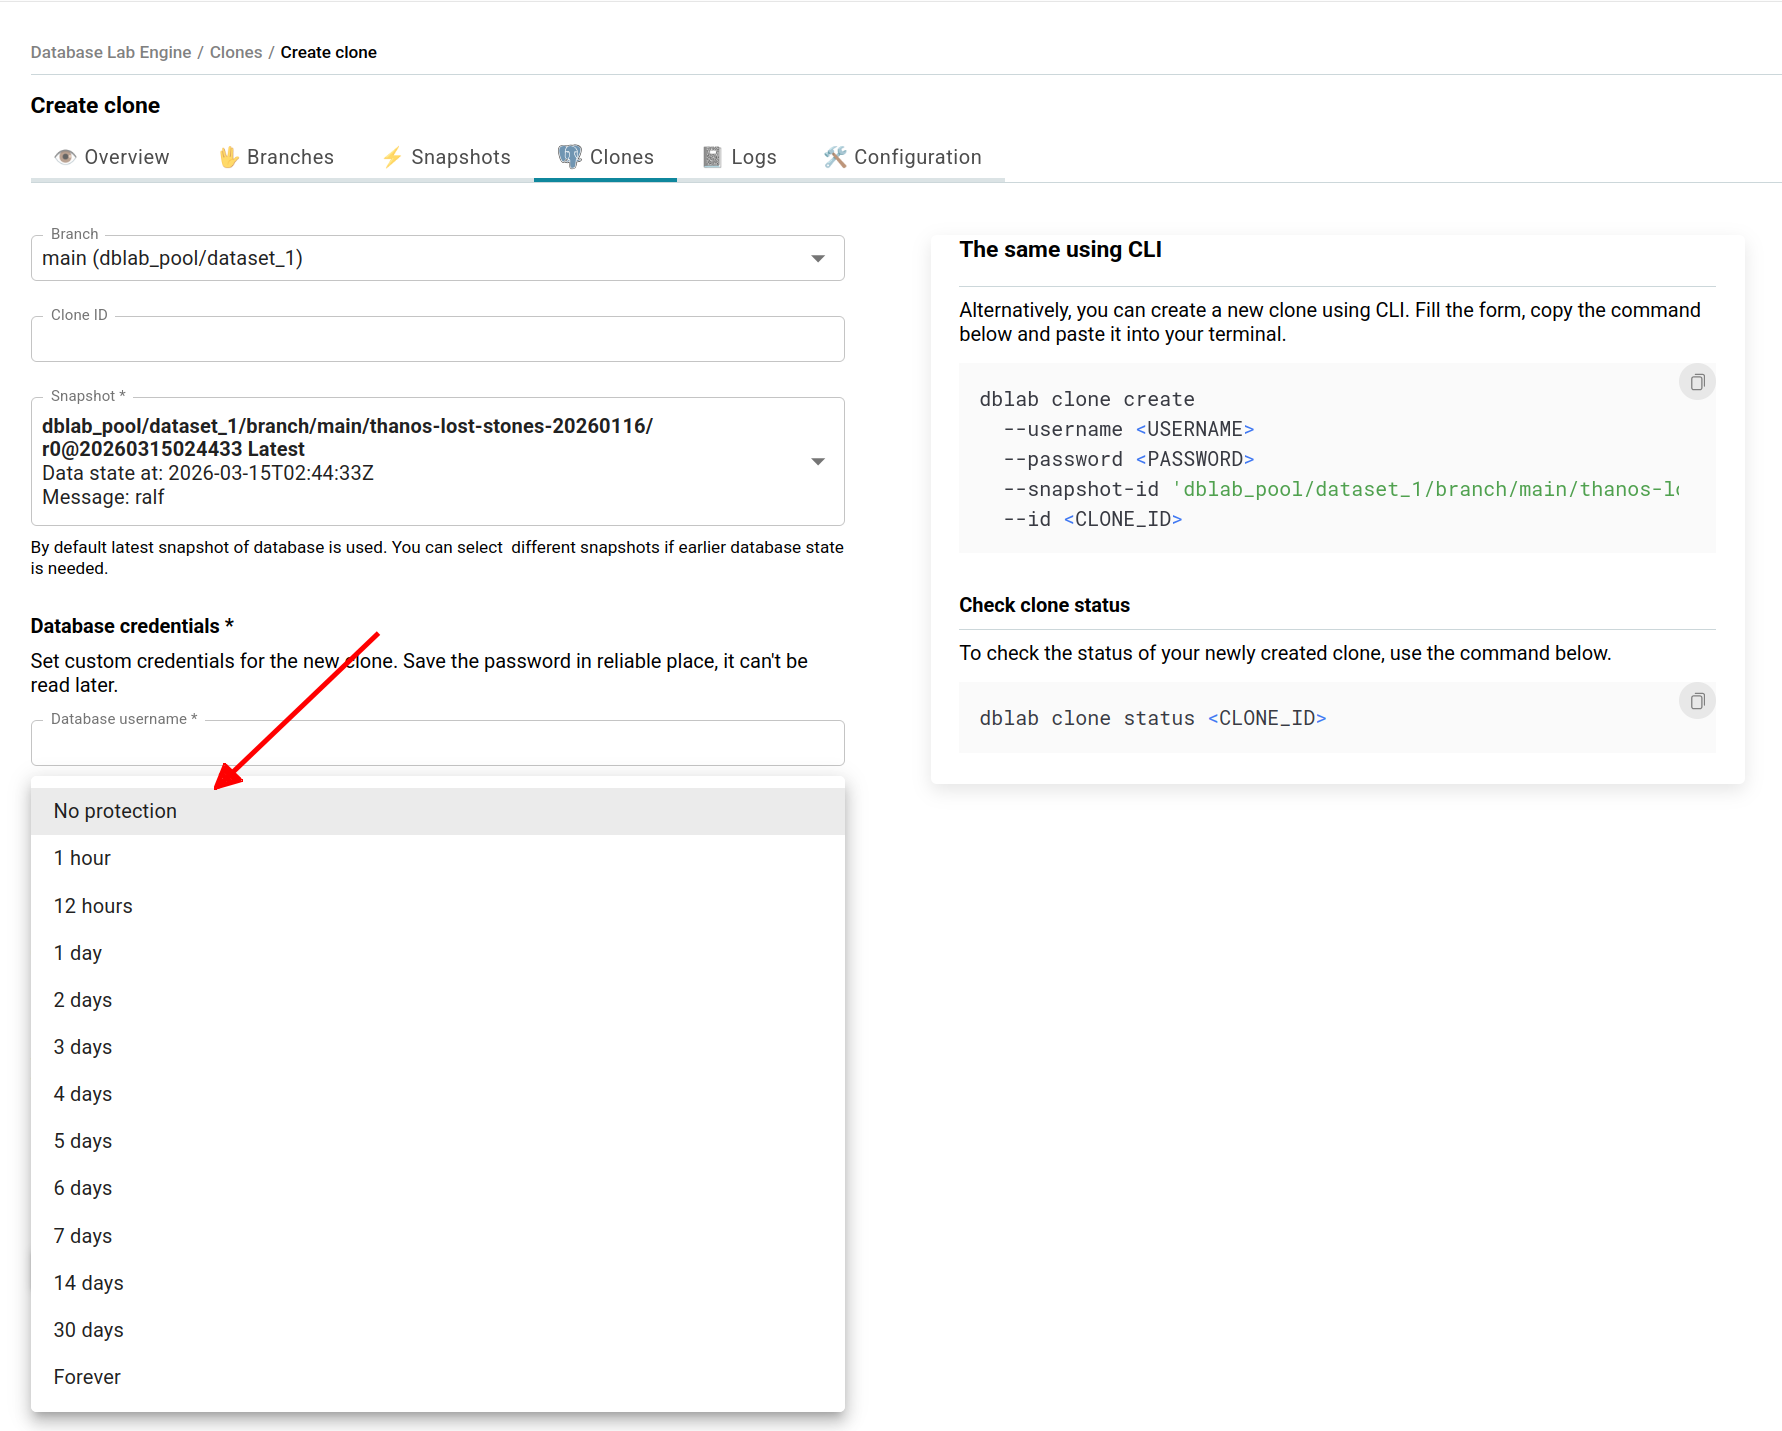Screen dimensions: 1782x1431
Task: Click the Clone ID input field
Action: [437, 339]
